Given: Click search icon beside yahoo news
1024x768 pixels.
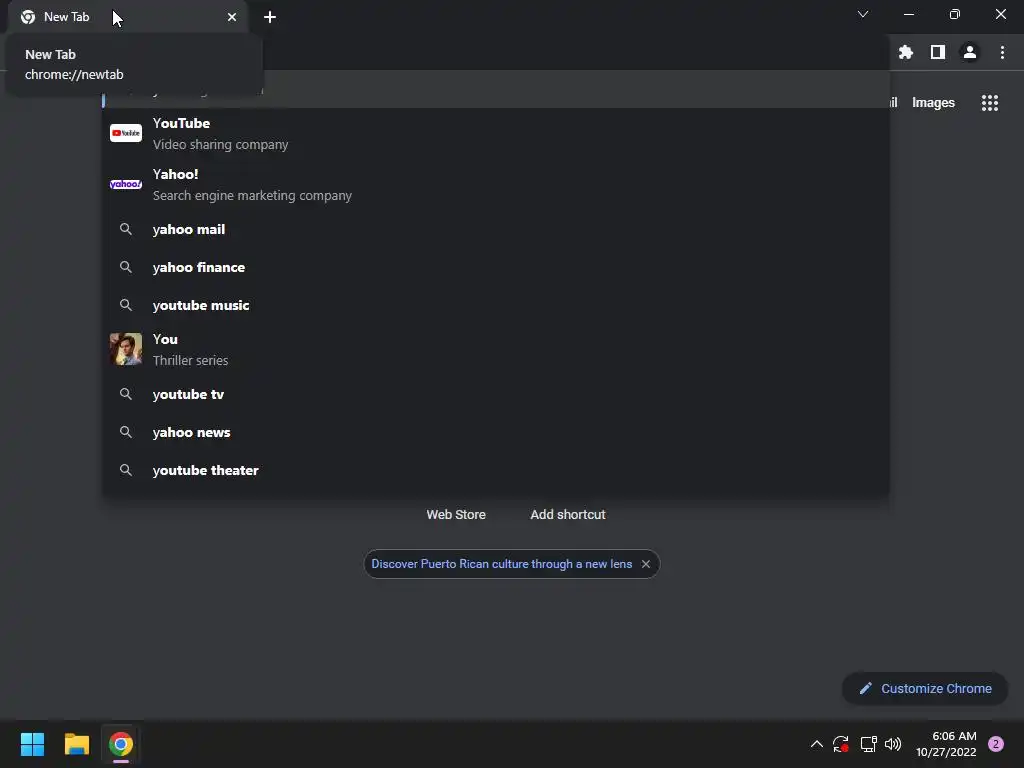Looking at the screenshot, I should click(125, 432).
